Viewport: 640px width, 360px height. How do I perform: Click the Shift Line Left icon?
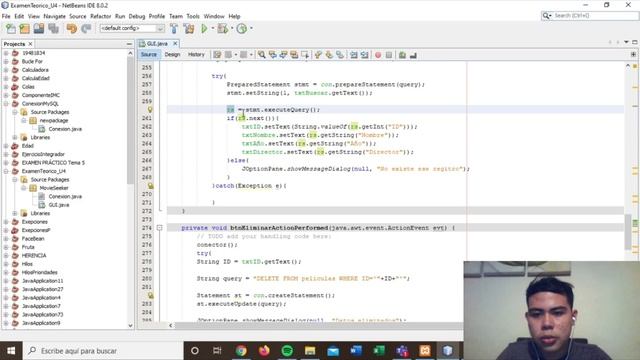353,55
